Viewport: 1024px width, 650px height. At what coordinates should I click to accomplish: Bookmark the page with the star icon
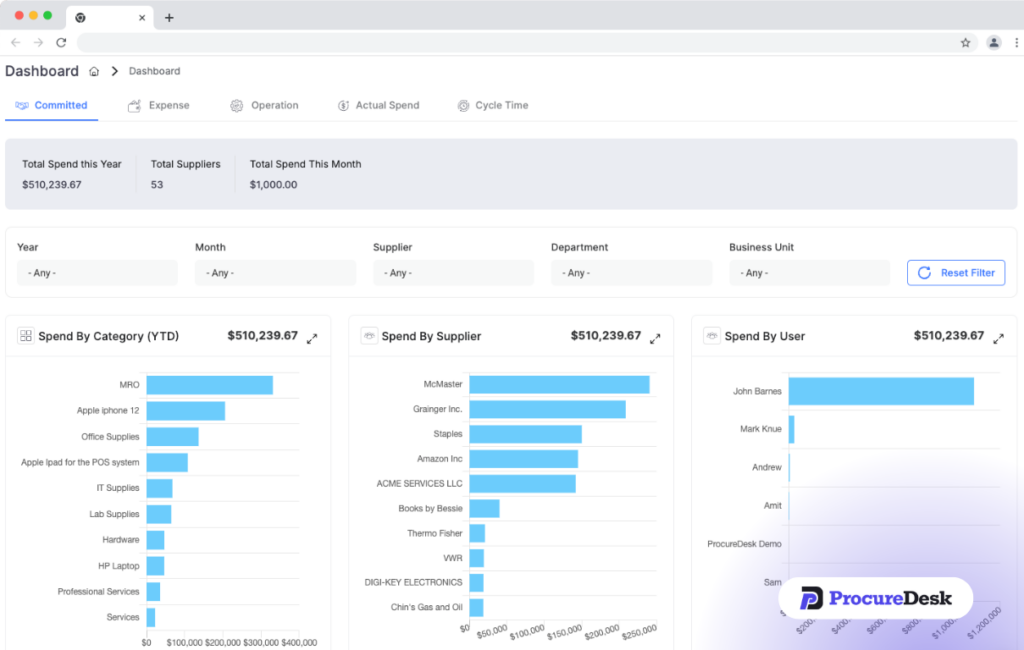965,42
